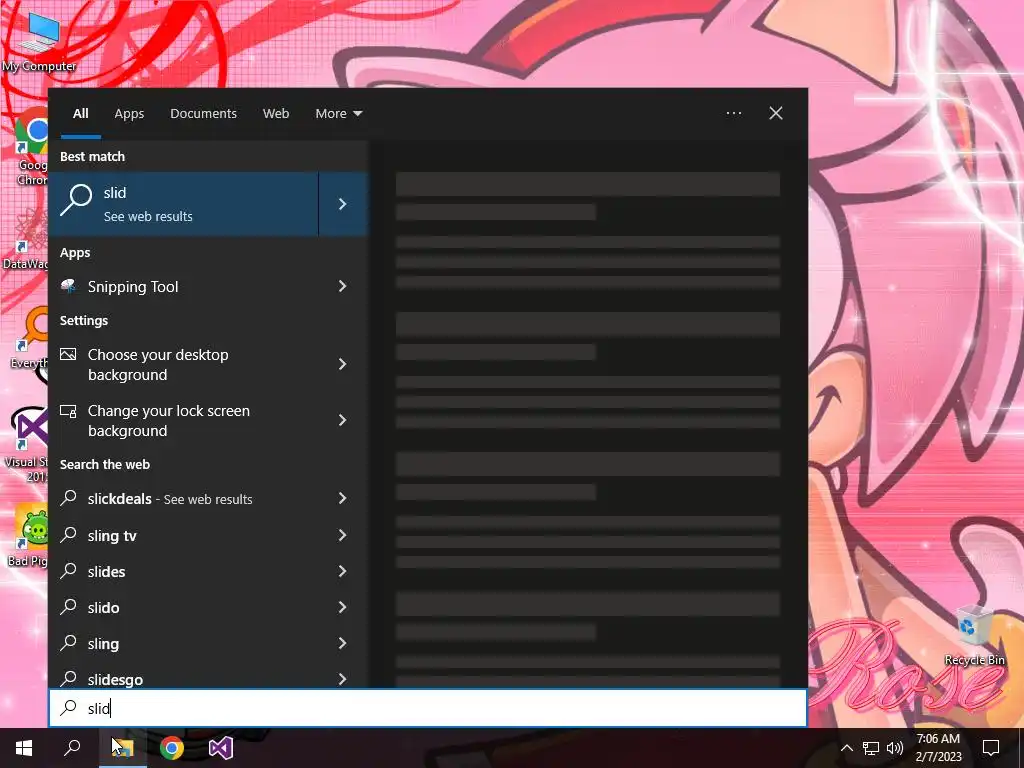
Task: Click the taskbar search magnifier
Action: pos(72,748)
